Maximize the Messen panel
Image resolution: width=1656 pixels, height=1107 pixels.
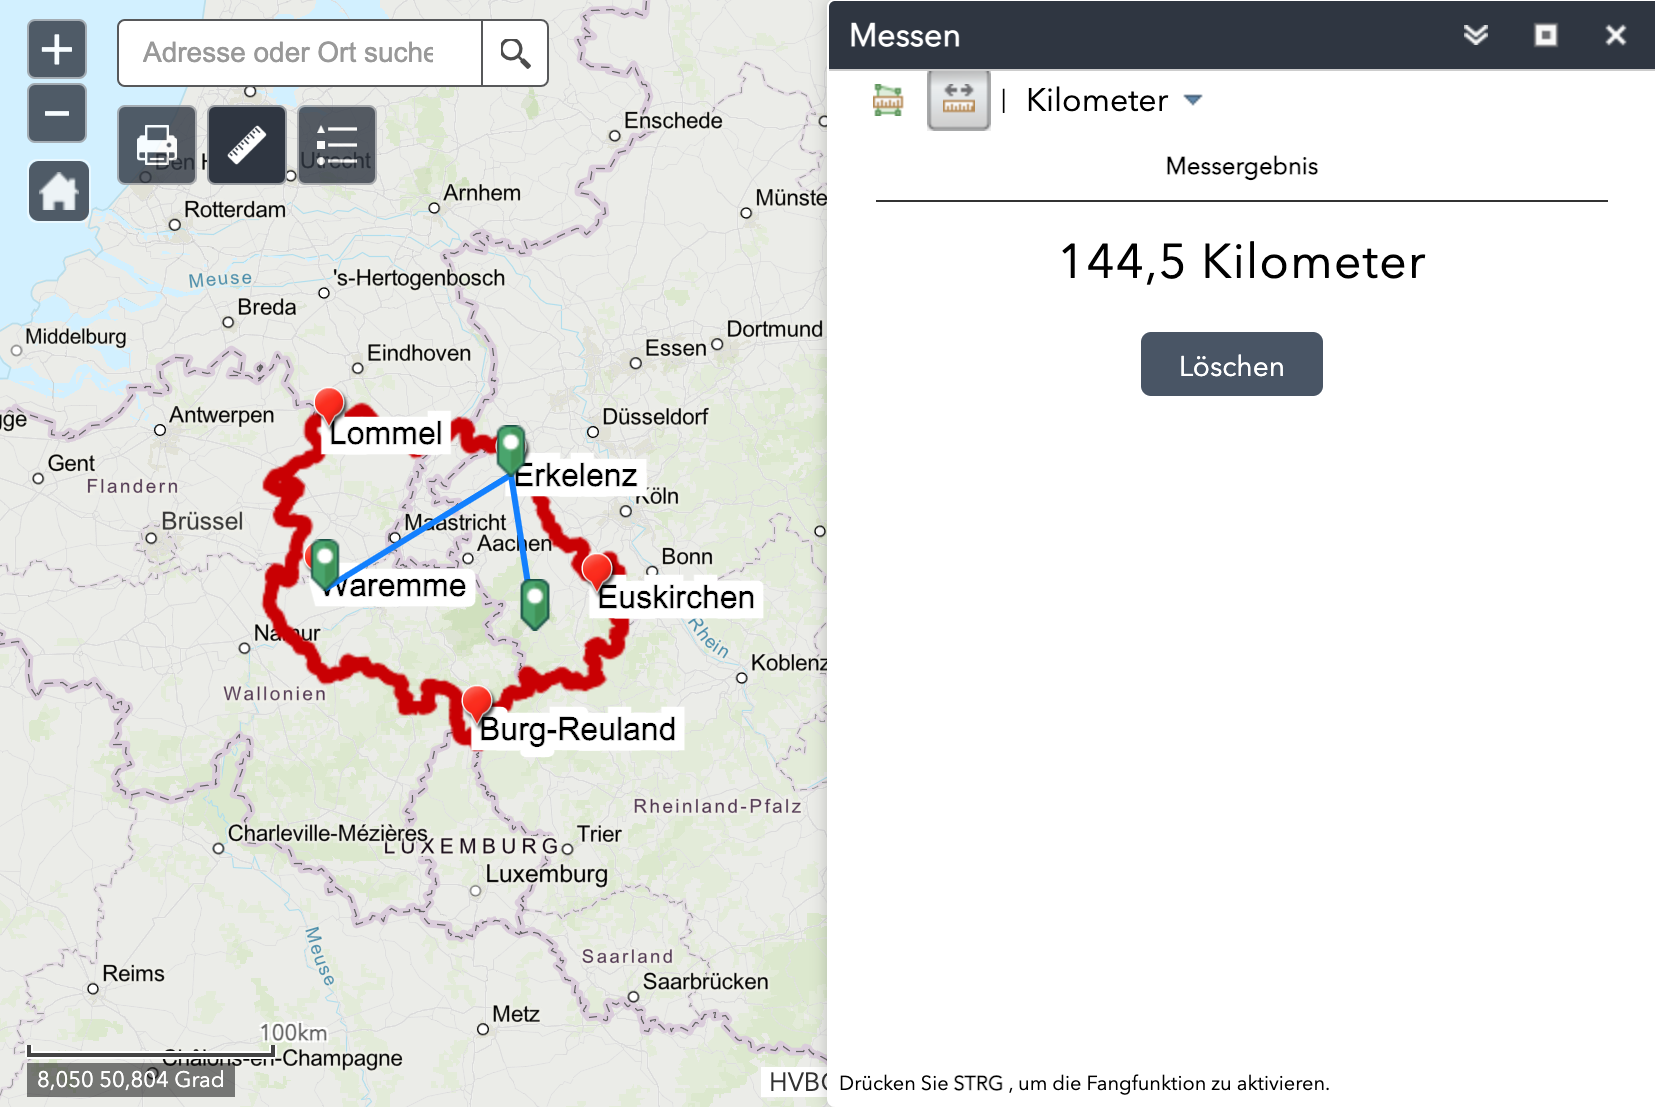pyautogui.click(x=1545, y=35)
